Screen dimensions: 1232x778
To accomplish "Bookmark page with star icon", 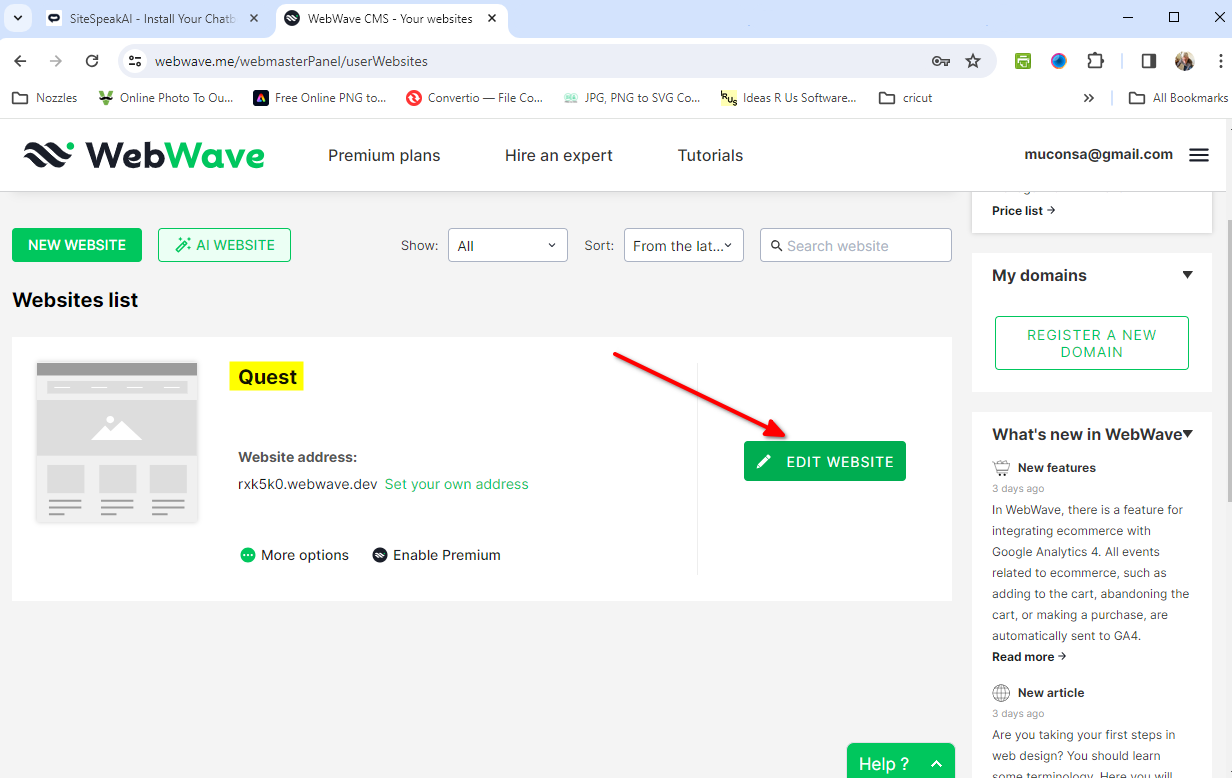I will pyautogui.click(x=973, y=61).
